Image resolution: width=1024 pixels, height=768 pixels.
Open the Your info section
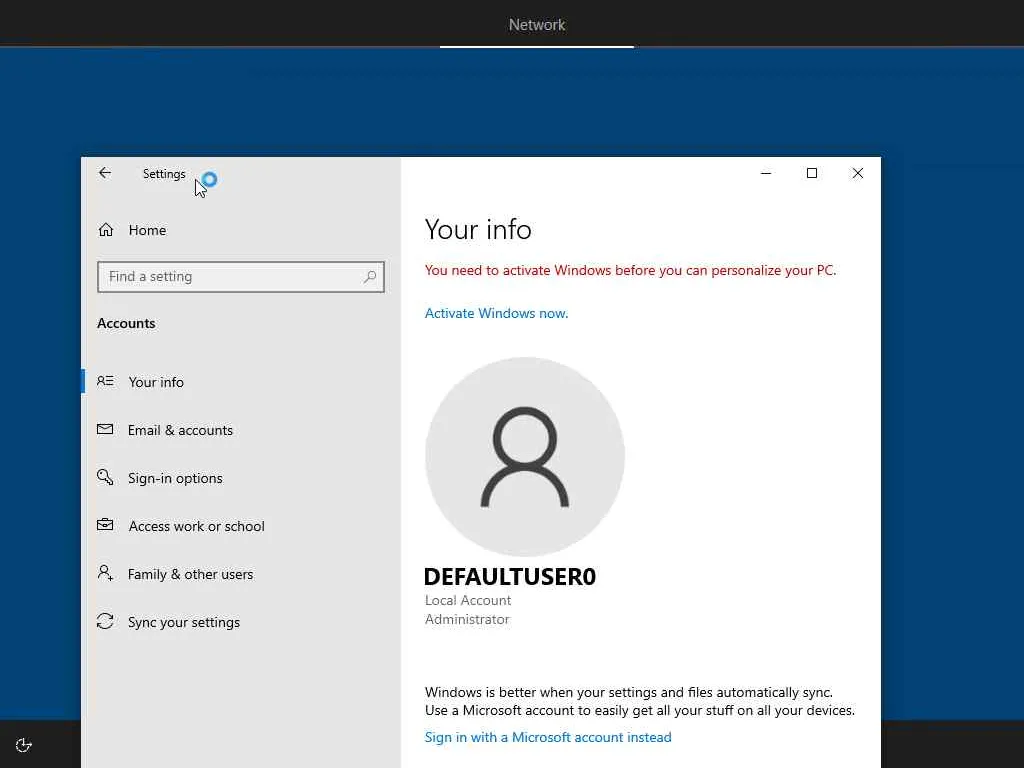[x=241, y=382]
